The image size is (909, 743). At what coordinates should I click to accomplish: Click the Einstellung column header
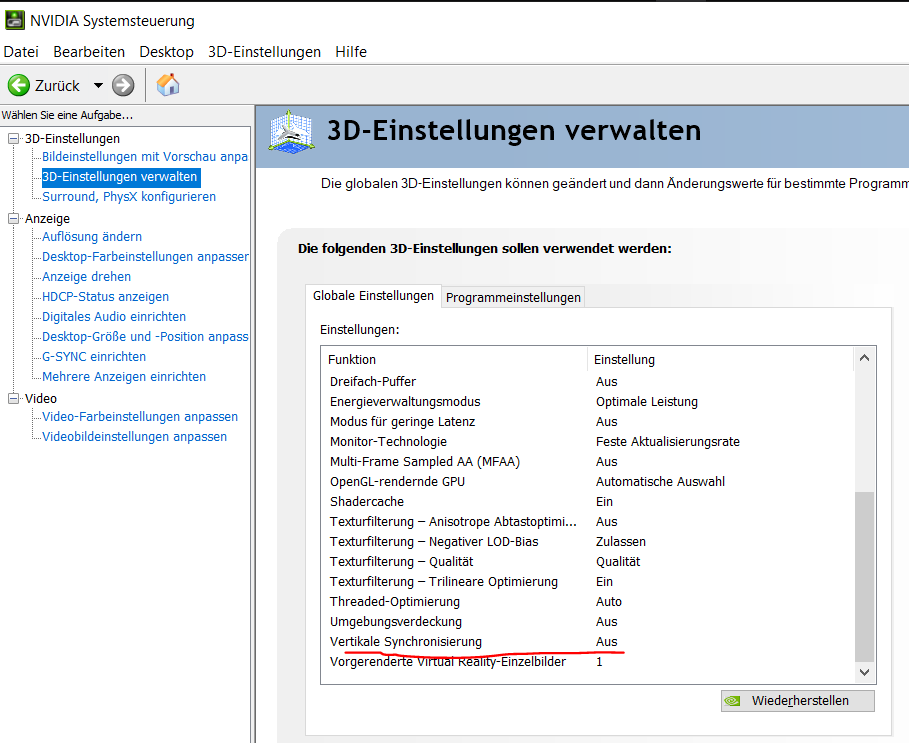pyautogui.click(x=721, y=359)
